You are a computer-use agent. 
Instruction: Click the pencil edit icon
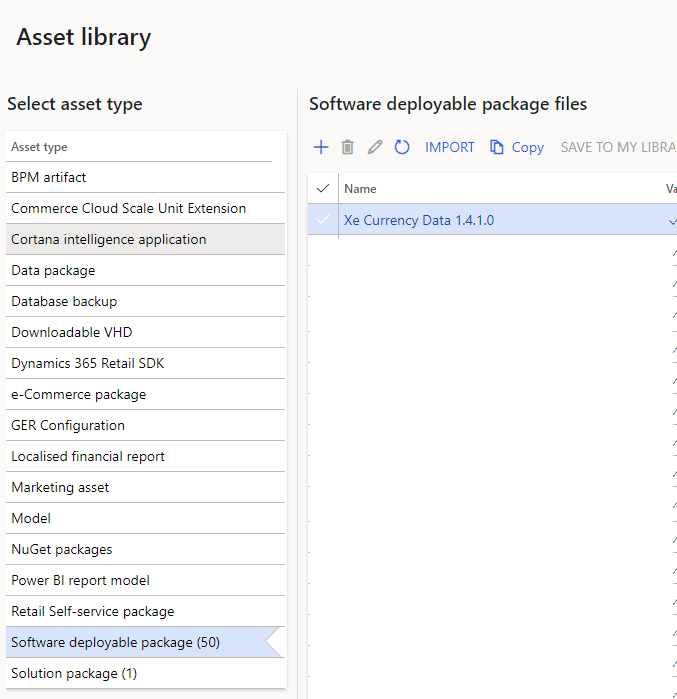[375, 147]
